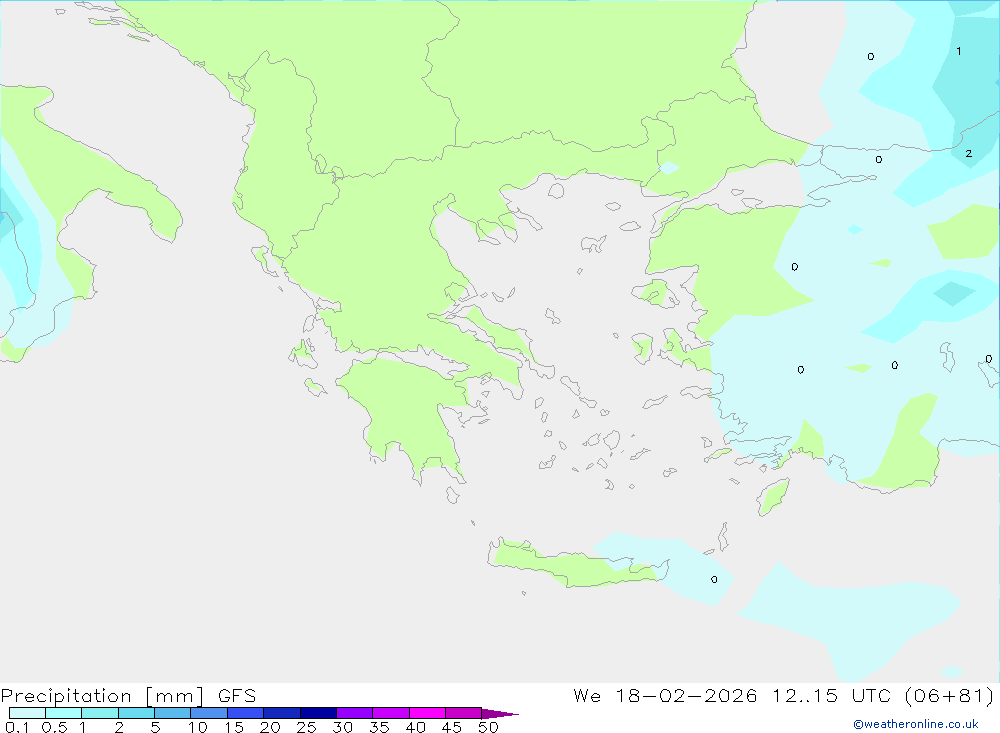The width and height of the screenshot is (1000, 733).
Task: Click the 'GFS' model label
Action: tap(237, 696)
